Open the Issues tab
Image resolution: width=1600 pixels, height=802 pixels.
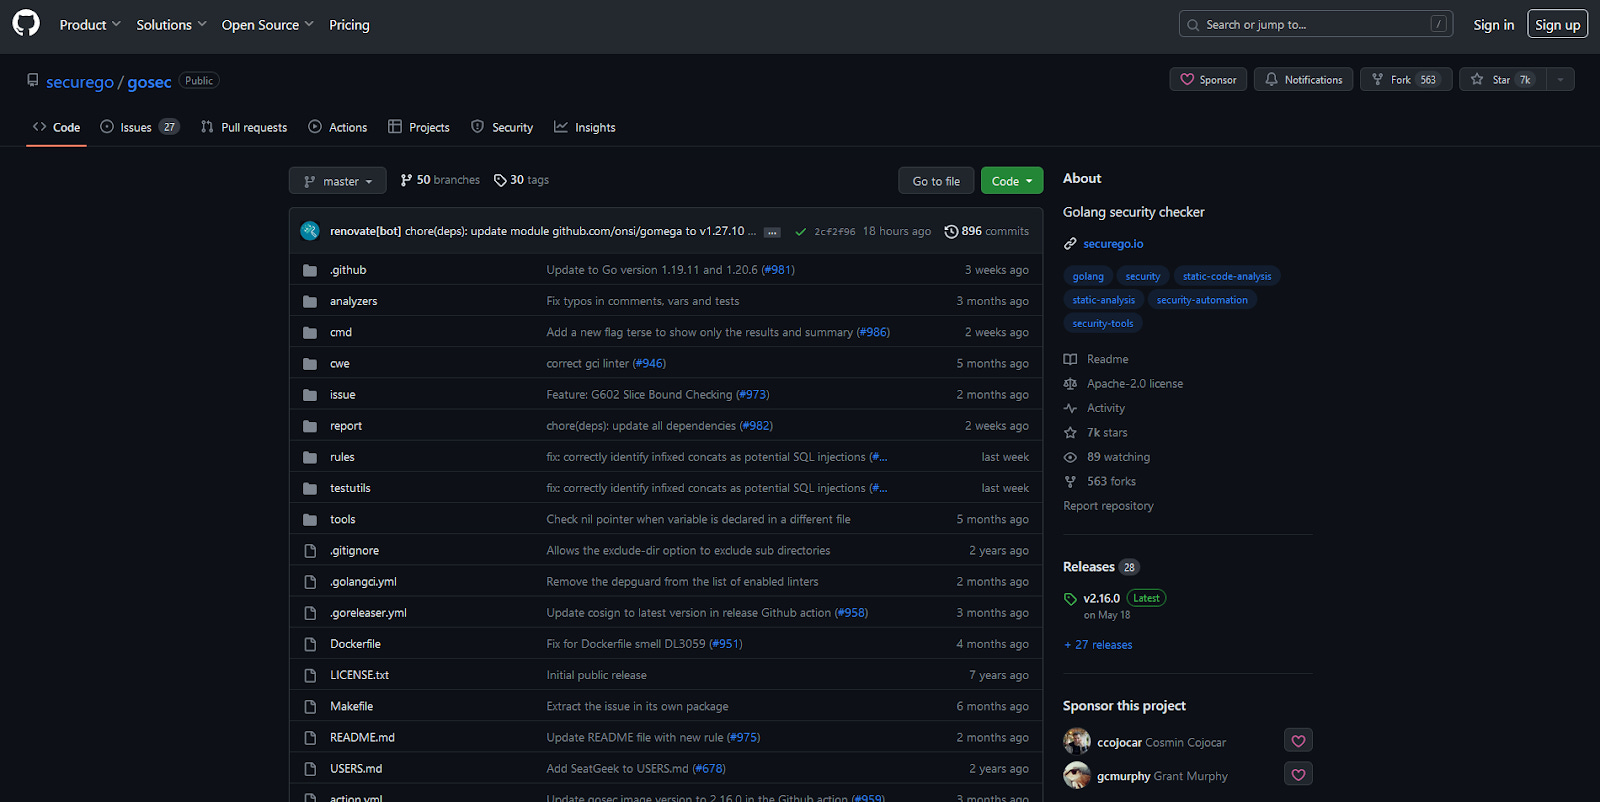pyautogui.click(x=140, y=127)
